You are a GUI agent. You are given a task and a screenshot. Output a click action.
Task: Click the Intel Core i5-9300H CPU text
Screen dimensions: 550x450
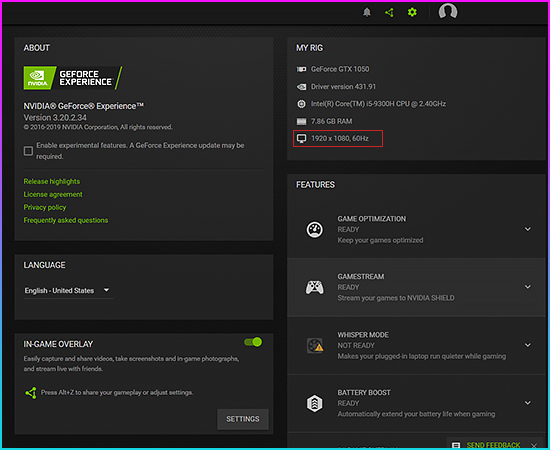[378, 104]
